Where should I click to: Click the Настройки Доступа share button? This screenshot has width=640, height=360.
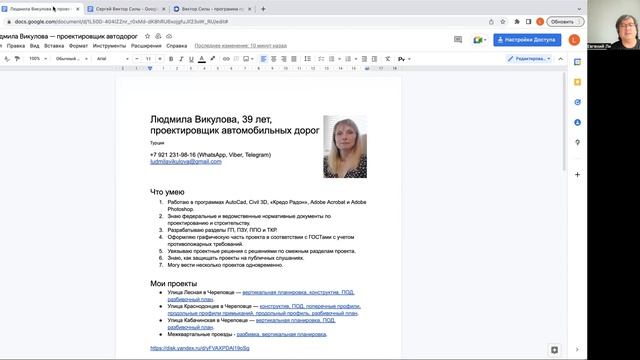click(x=527, y=40)
